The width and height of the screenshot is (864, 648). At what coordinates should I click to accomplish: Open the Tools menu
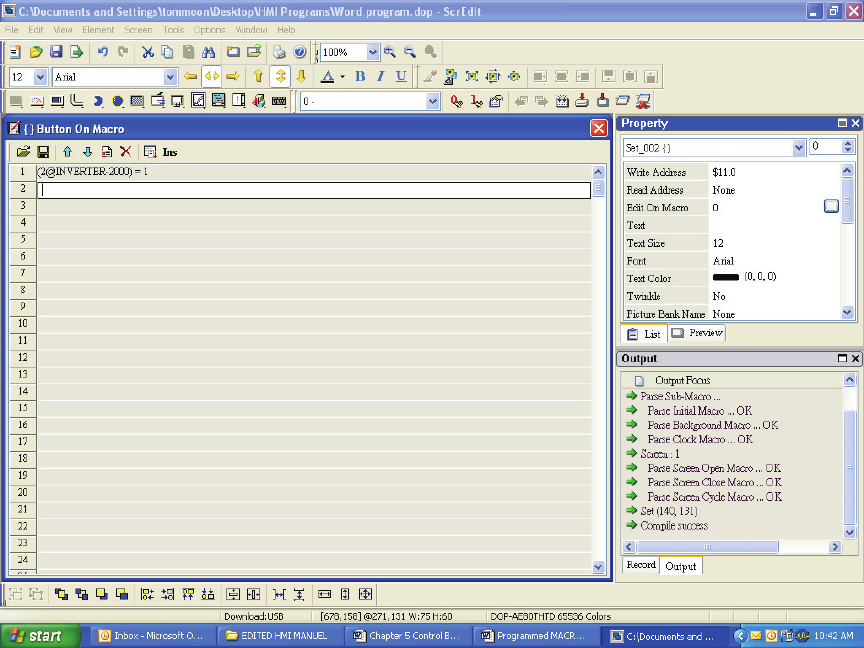[x=173, y=30]
